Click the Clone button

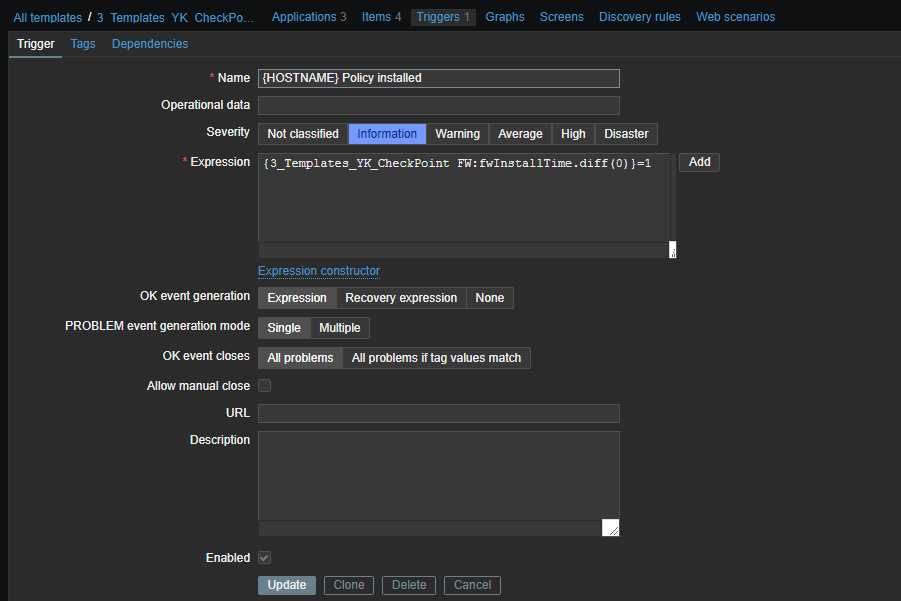[x=349, y=585]
